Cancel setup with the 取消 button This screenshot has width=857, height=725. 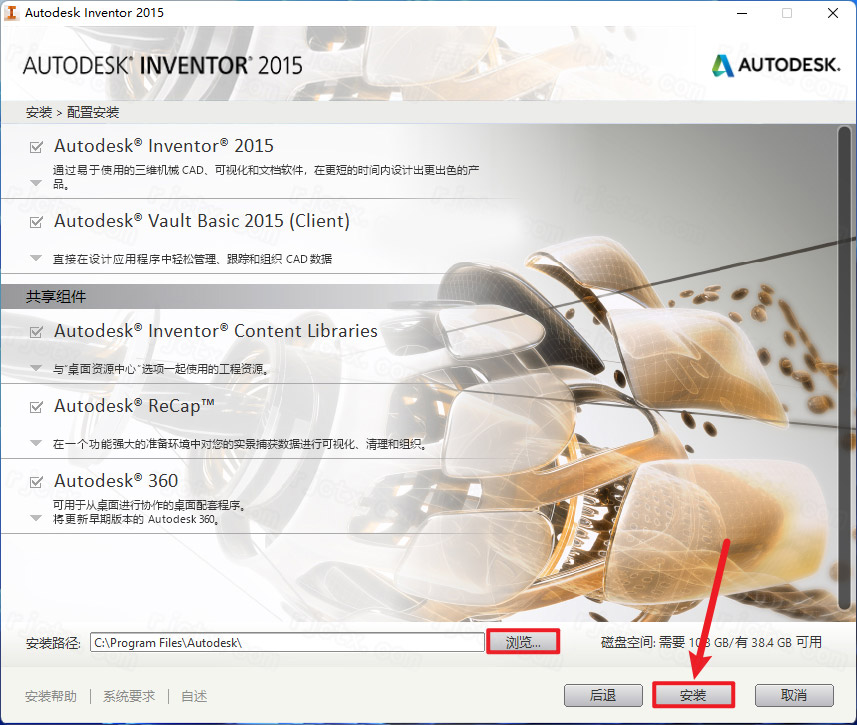[x=794, y=695]
